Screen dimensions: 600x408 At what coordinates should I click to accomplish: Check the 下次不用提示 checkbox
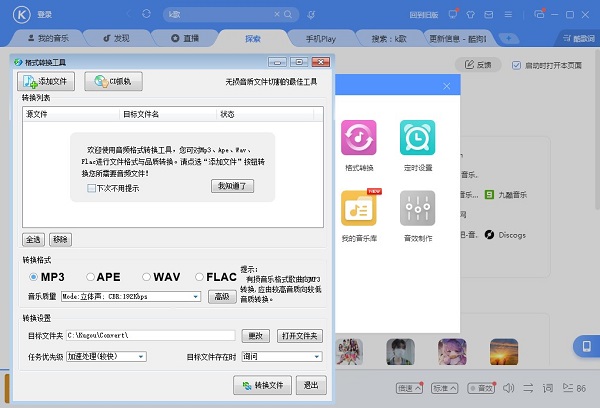click(92, 187)
